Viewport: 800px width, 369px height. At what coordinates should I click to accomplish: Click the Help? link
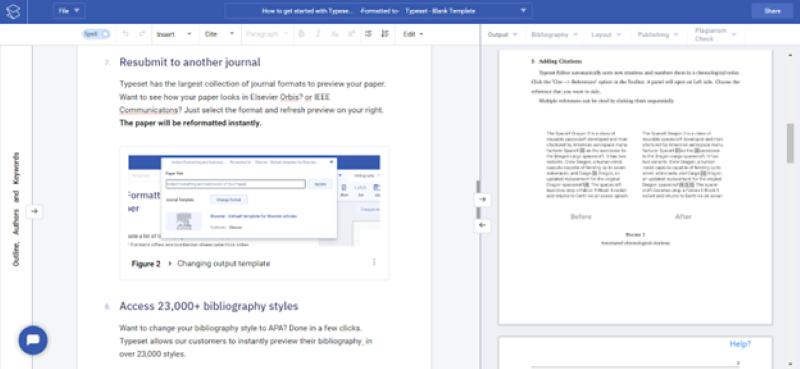740,344
